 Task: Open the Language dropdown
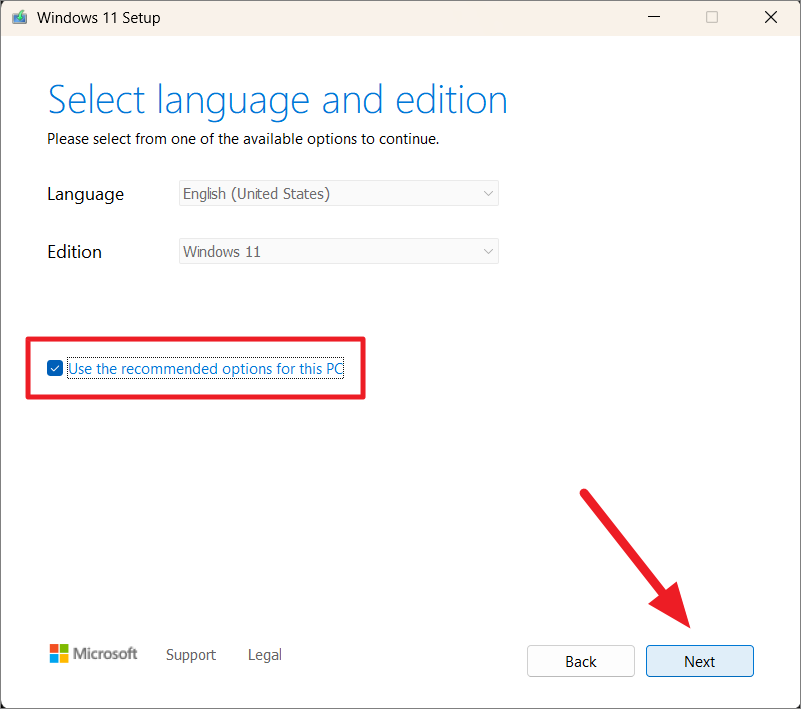coord(339,194)
